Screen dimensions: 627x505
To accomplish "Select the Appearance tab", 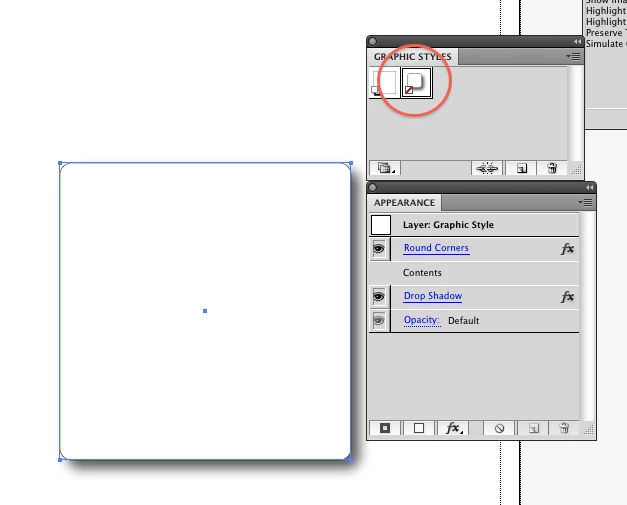I will tap(404, 203).
